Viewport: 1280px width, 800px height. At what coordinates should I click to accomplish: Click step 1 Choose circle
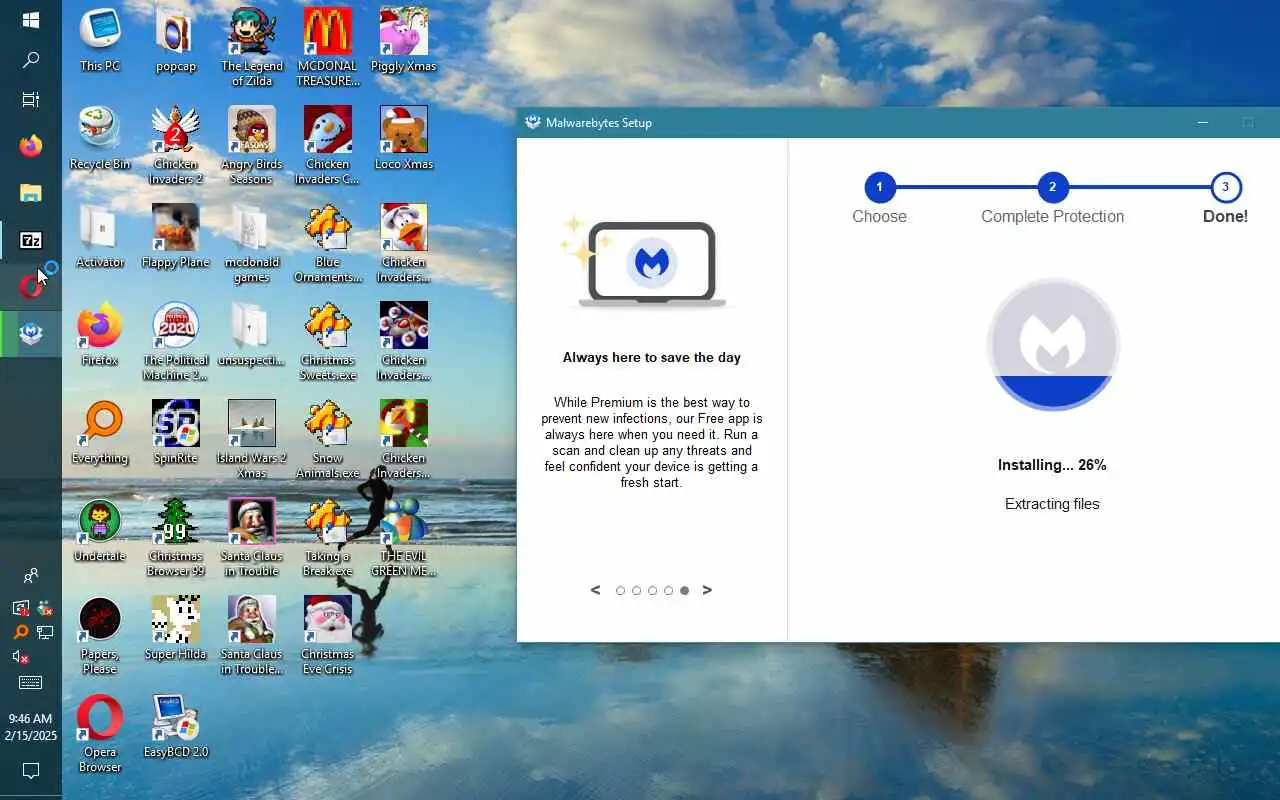(880, 187)
